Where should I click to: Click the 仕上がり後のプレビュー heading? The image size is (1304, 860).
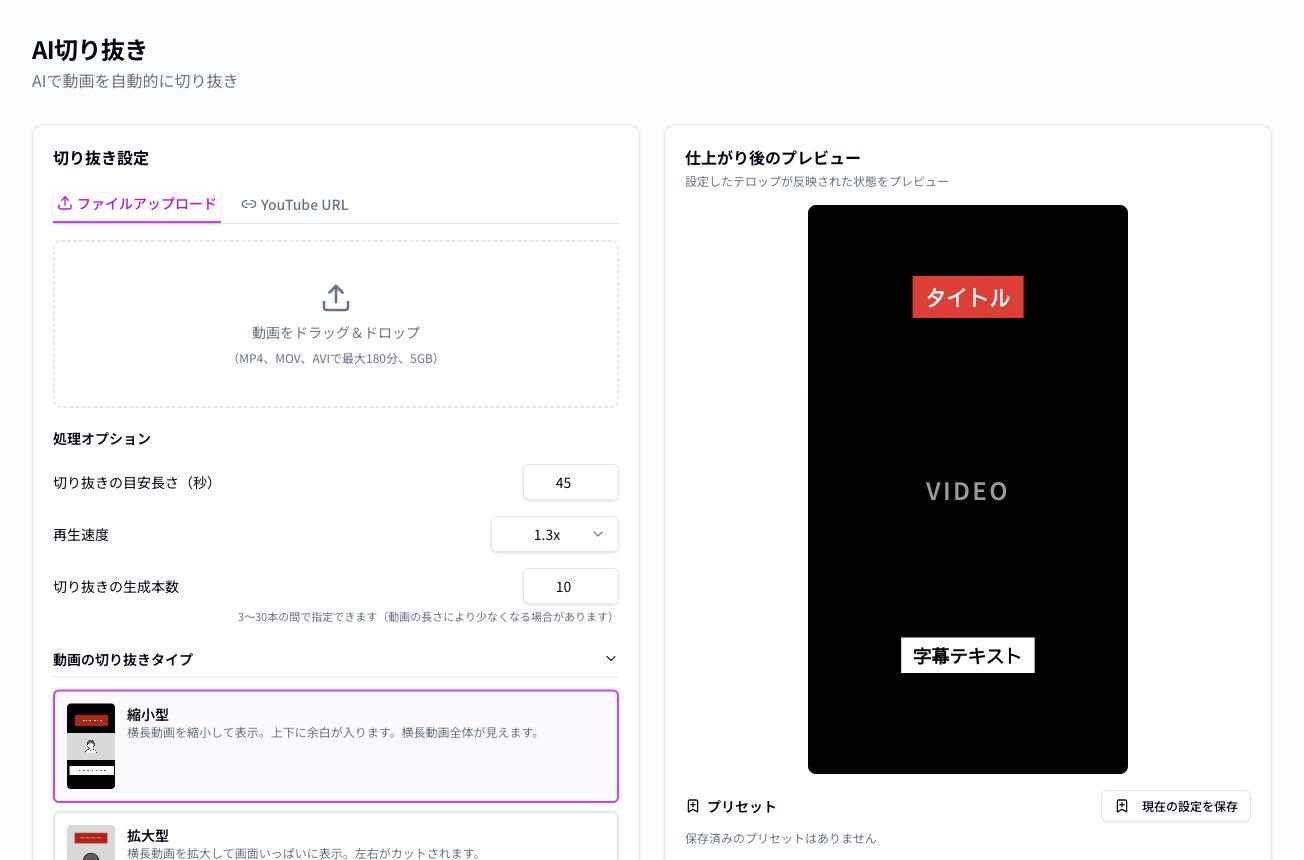pos(773,158)
